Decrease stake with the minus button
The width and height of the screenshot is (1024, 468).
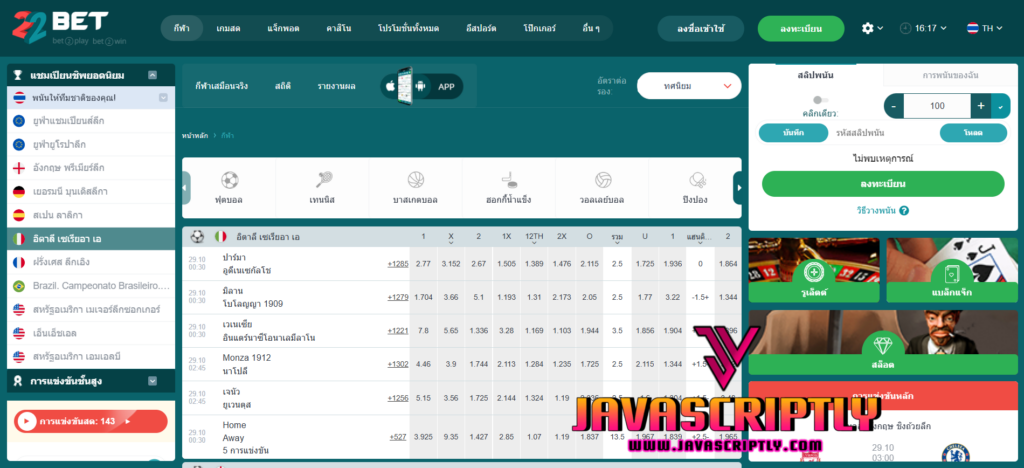pos(894,106)
